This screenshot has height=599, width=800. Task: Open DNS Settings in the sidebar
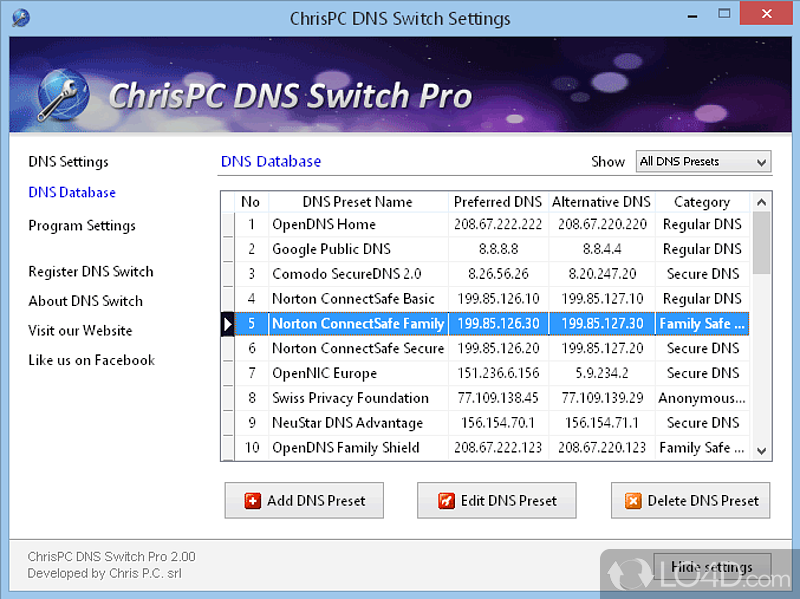click(68, 162)
